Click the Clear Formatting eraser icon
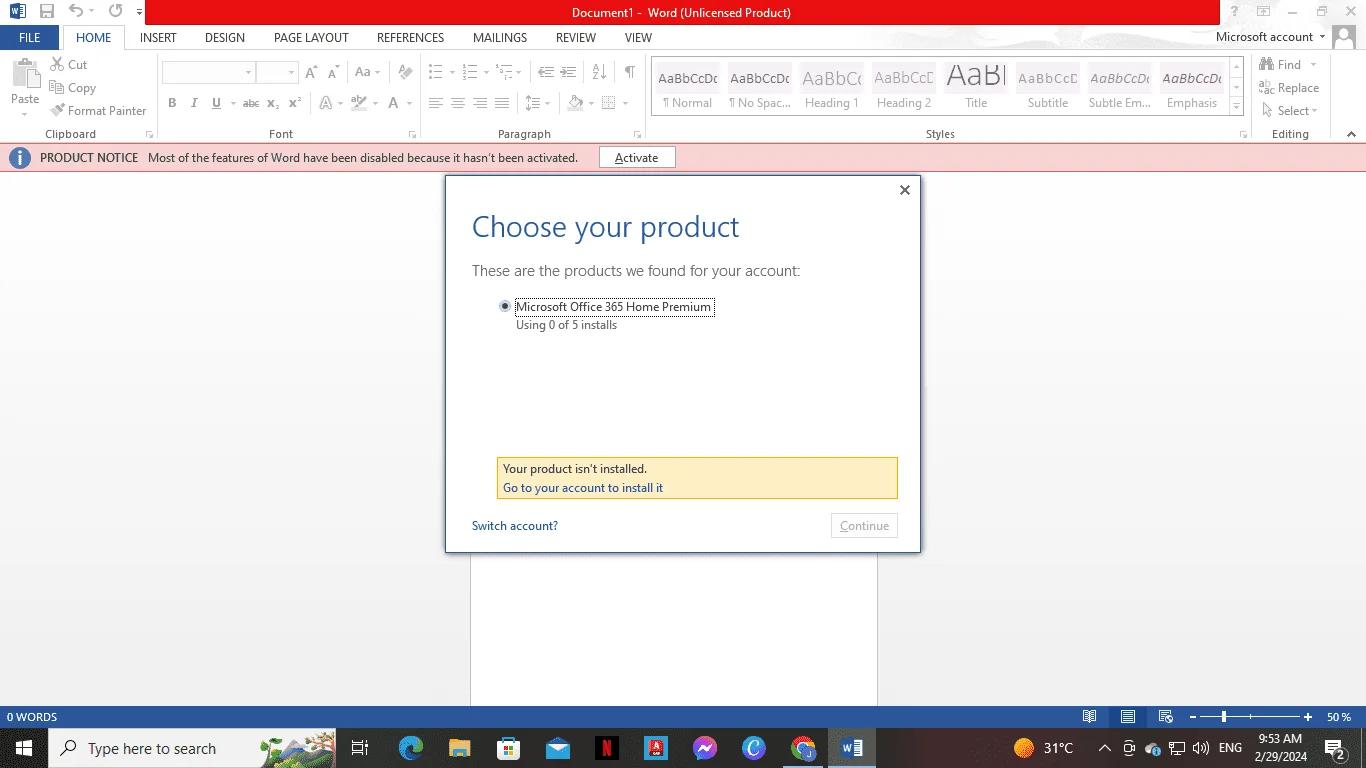 pyautogui.click(x=405, y=72)
